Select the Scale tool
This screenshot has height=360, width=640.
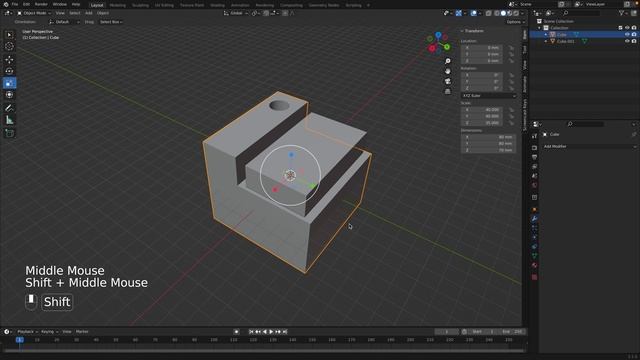9,83
